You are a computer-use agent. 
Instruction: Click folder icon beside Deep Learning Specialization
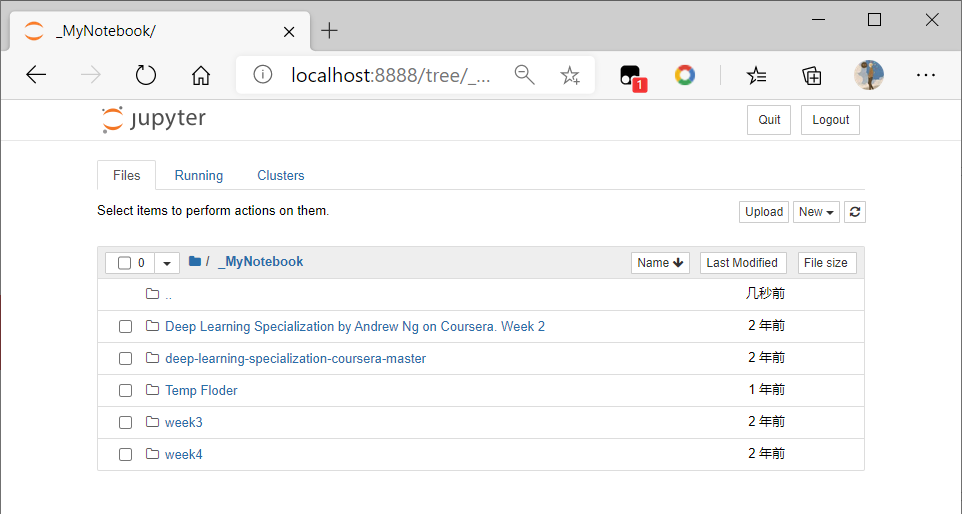coord(152,326)
